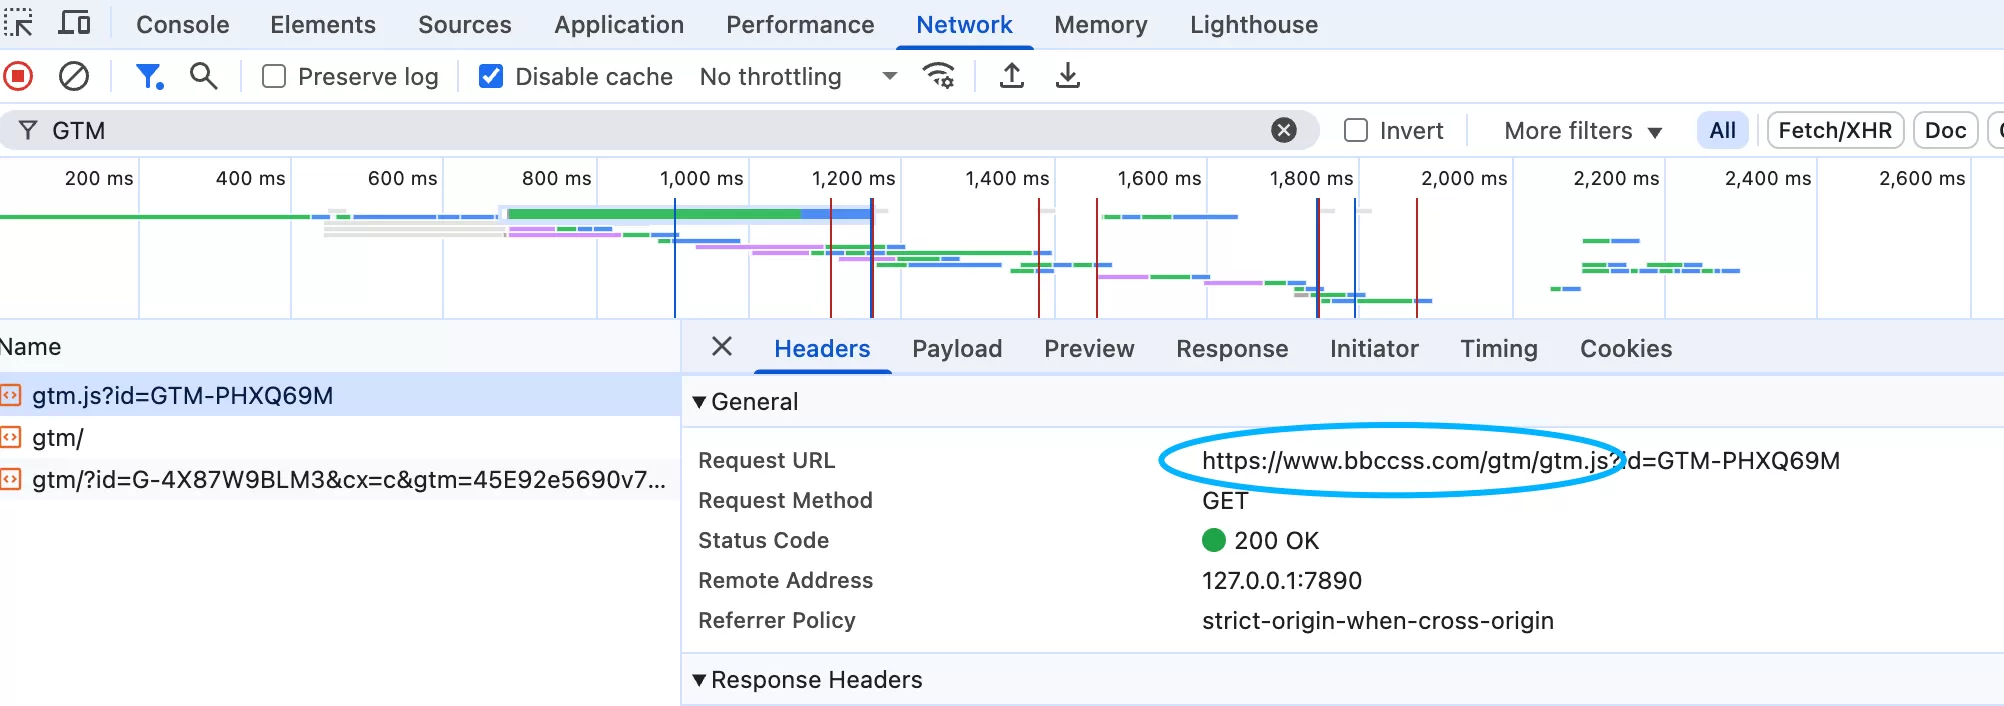Click the strict-origin-when-cross-origin policy value
The width and height of the screenshot is (2004, 706).
tap(1378, 620)
